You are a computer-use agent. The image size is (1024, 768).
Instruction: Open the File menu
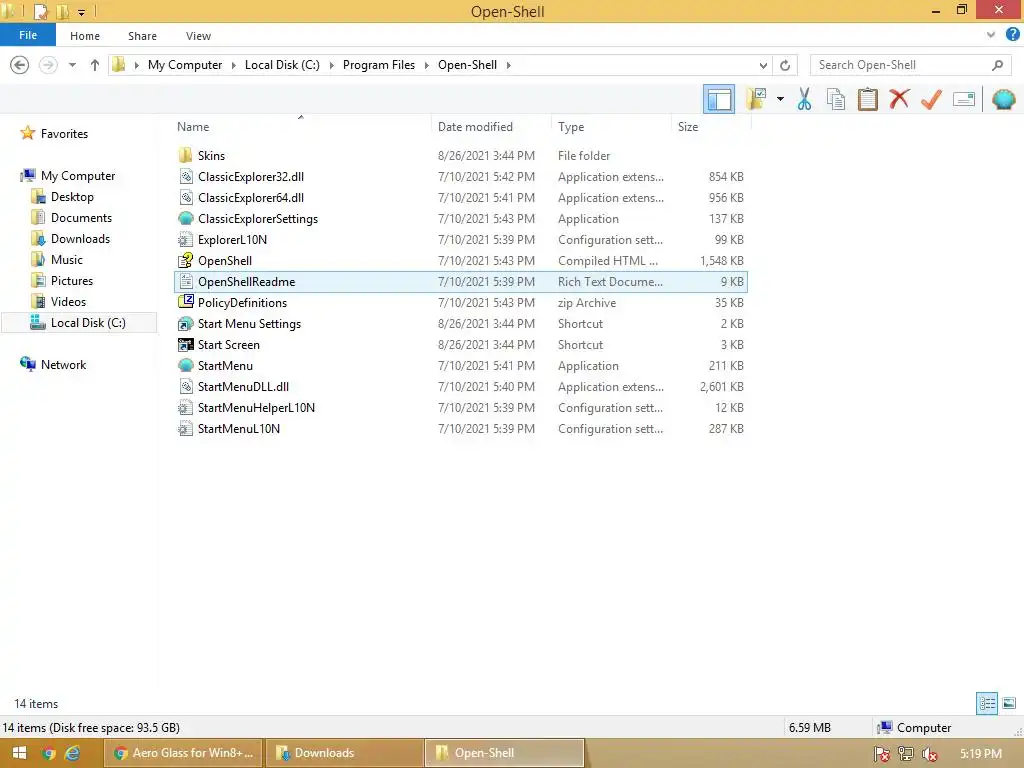coord(28,35)
